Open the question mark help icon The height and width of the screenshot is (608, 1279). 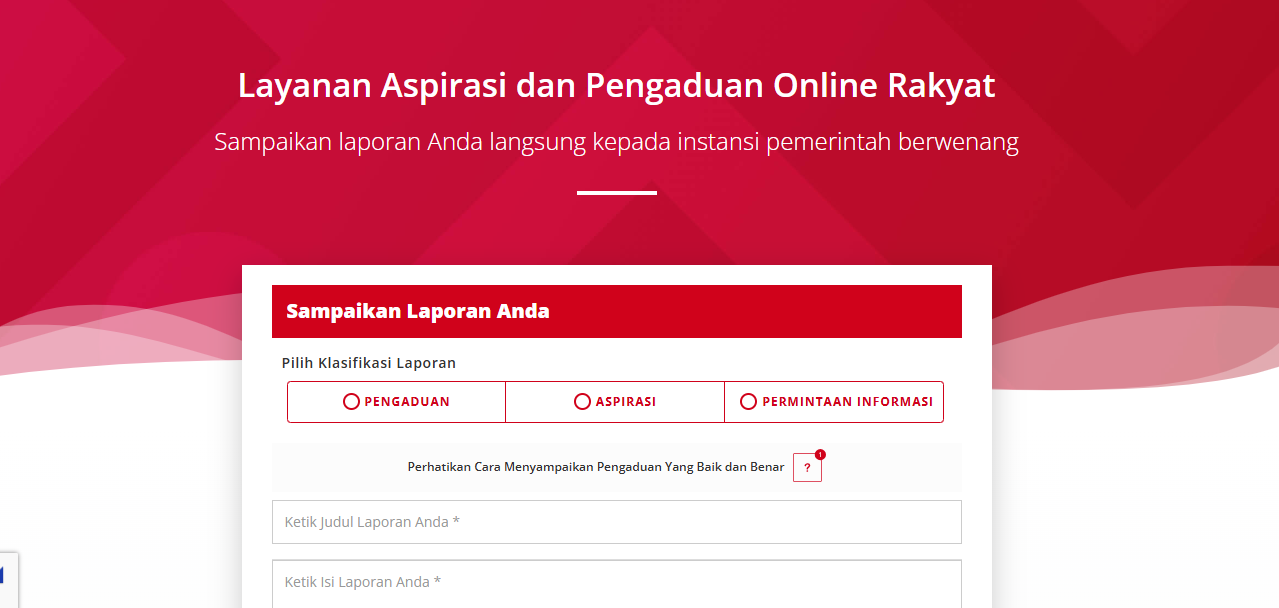click(807, 468)
